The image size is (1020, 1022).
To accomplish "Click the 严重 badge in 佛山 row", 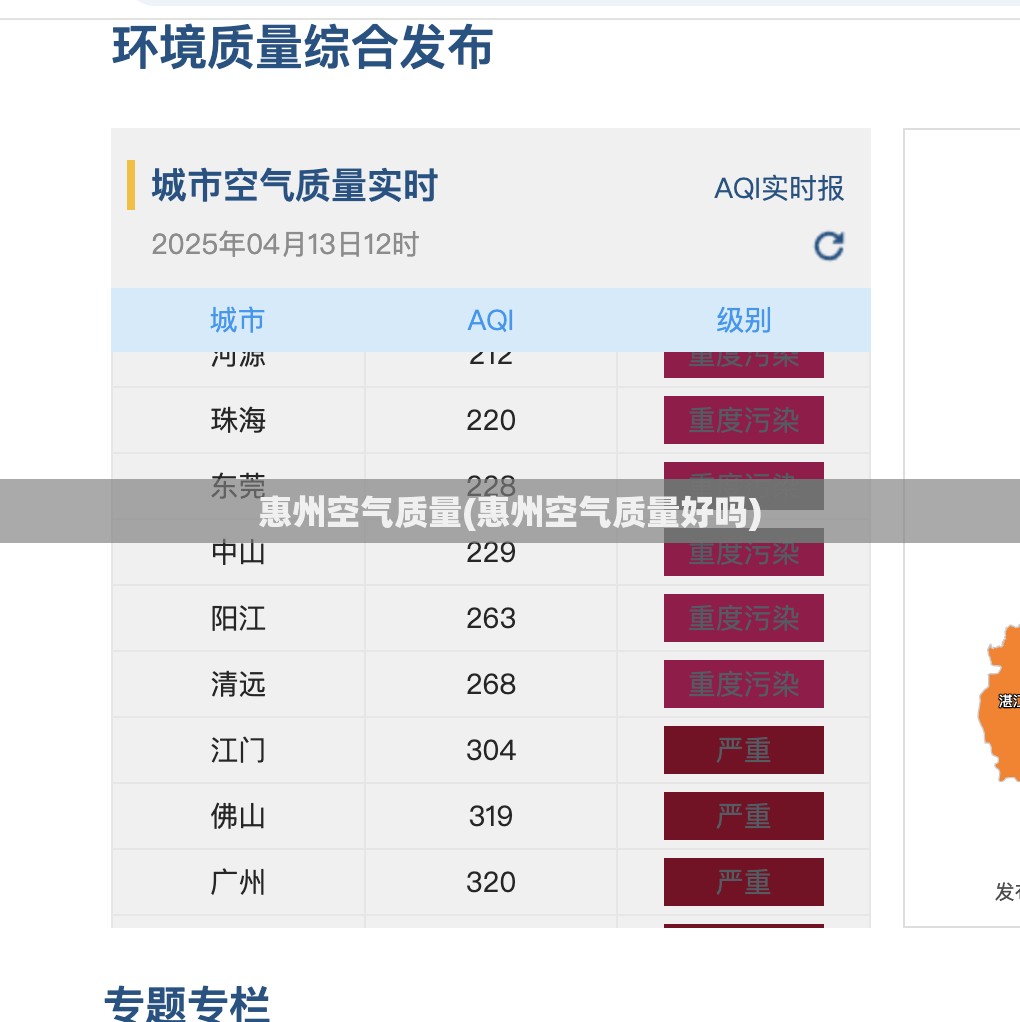I will pos(744,816).
